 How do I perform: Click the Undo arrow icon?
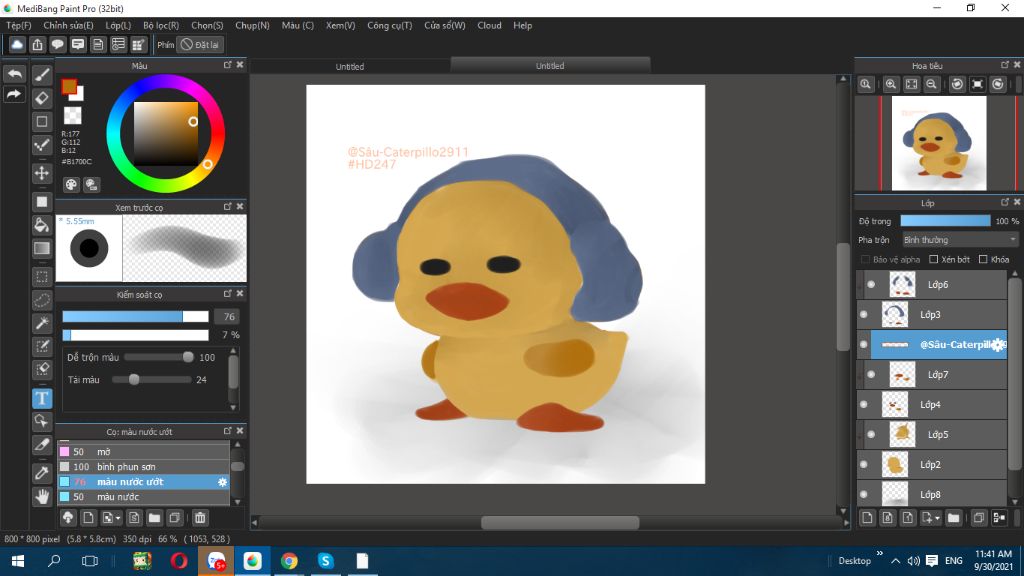click(14, 75)
